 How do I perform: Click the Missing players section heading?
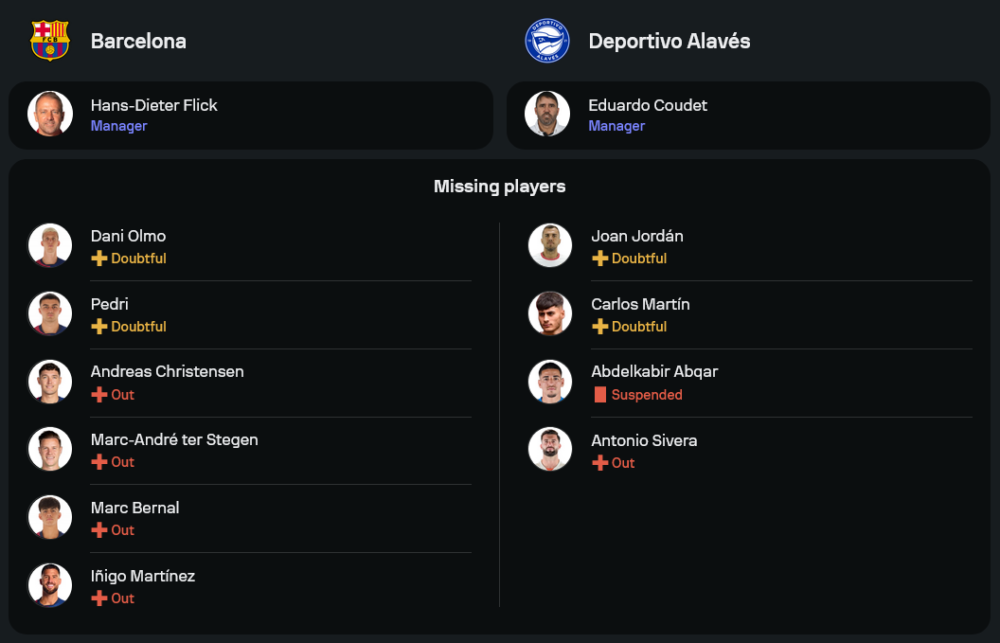pos(500,187)
